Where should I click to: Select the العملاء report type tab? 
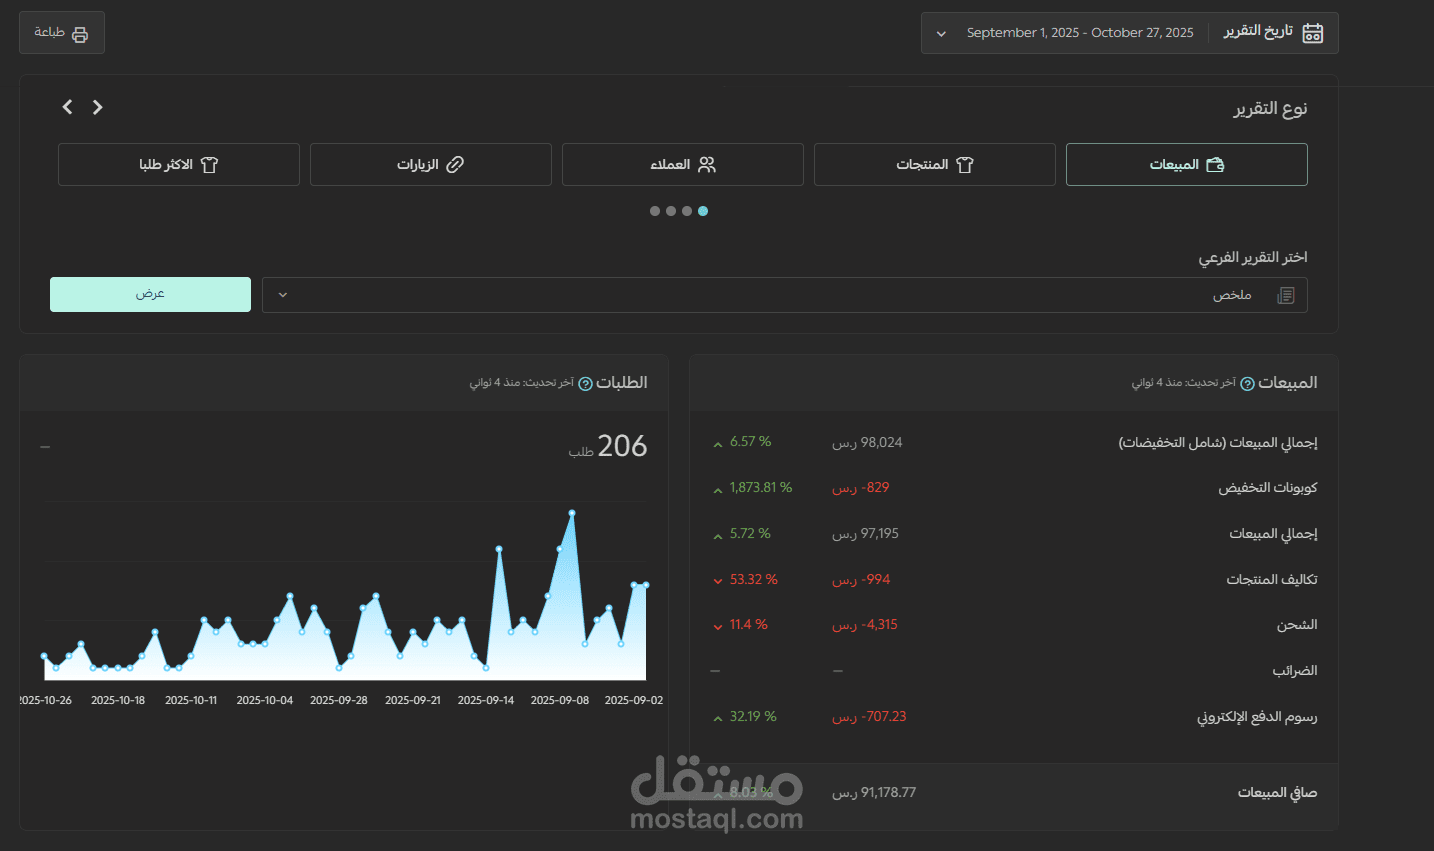[682, 164]
